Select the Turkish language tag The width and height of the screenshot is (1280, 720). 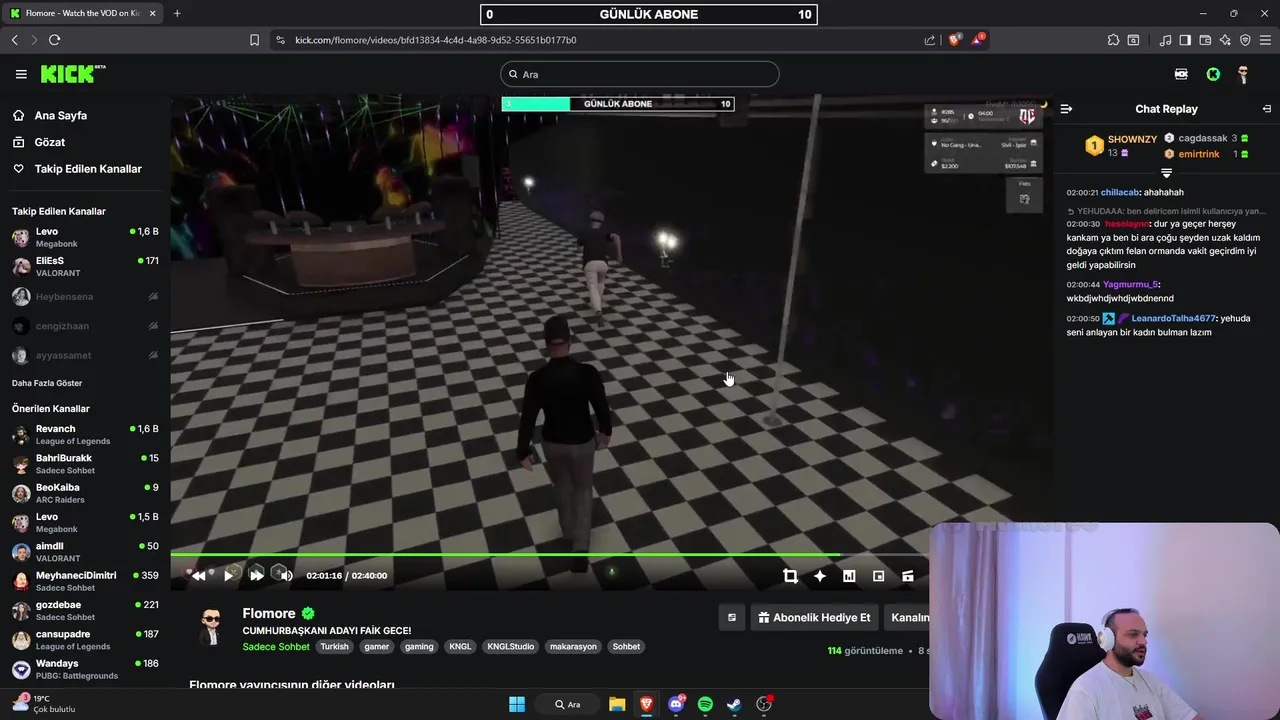pos(334,646)
